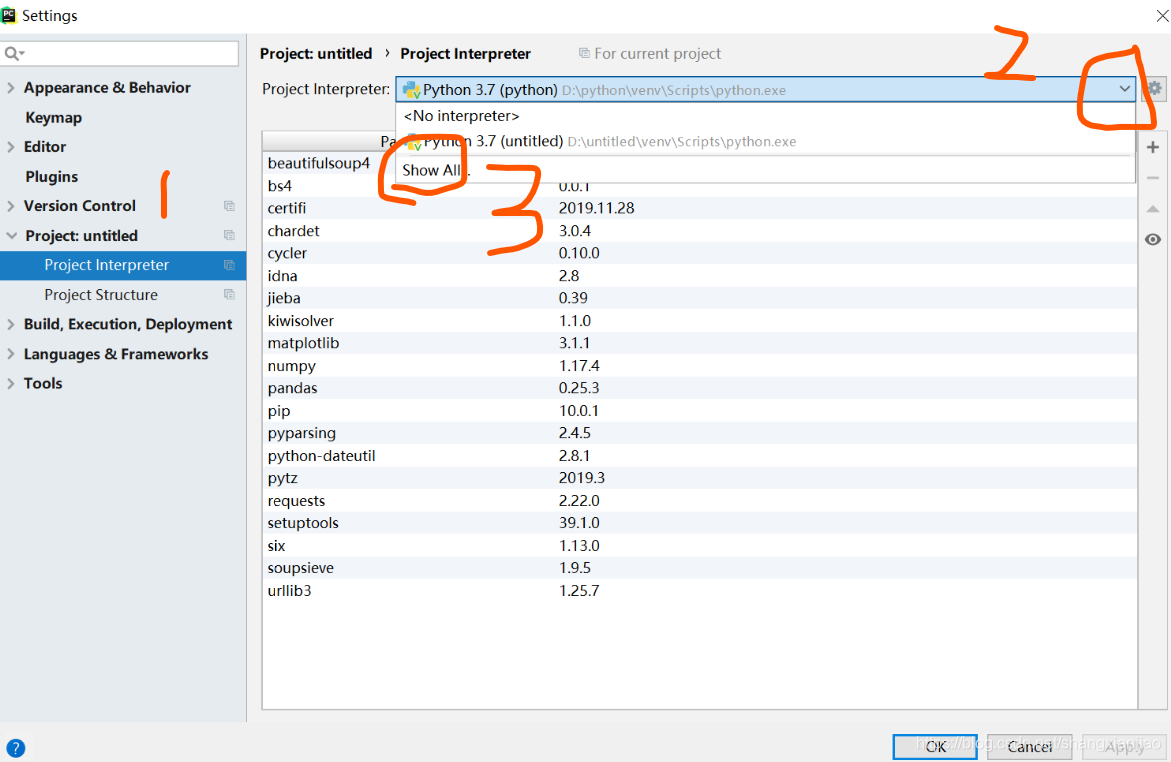Select the requests package row
The width and height of the screenshot is (1171, 762).
click(x=700, y=501)
